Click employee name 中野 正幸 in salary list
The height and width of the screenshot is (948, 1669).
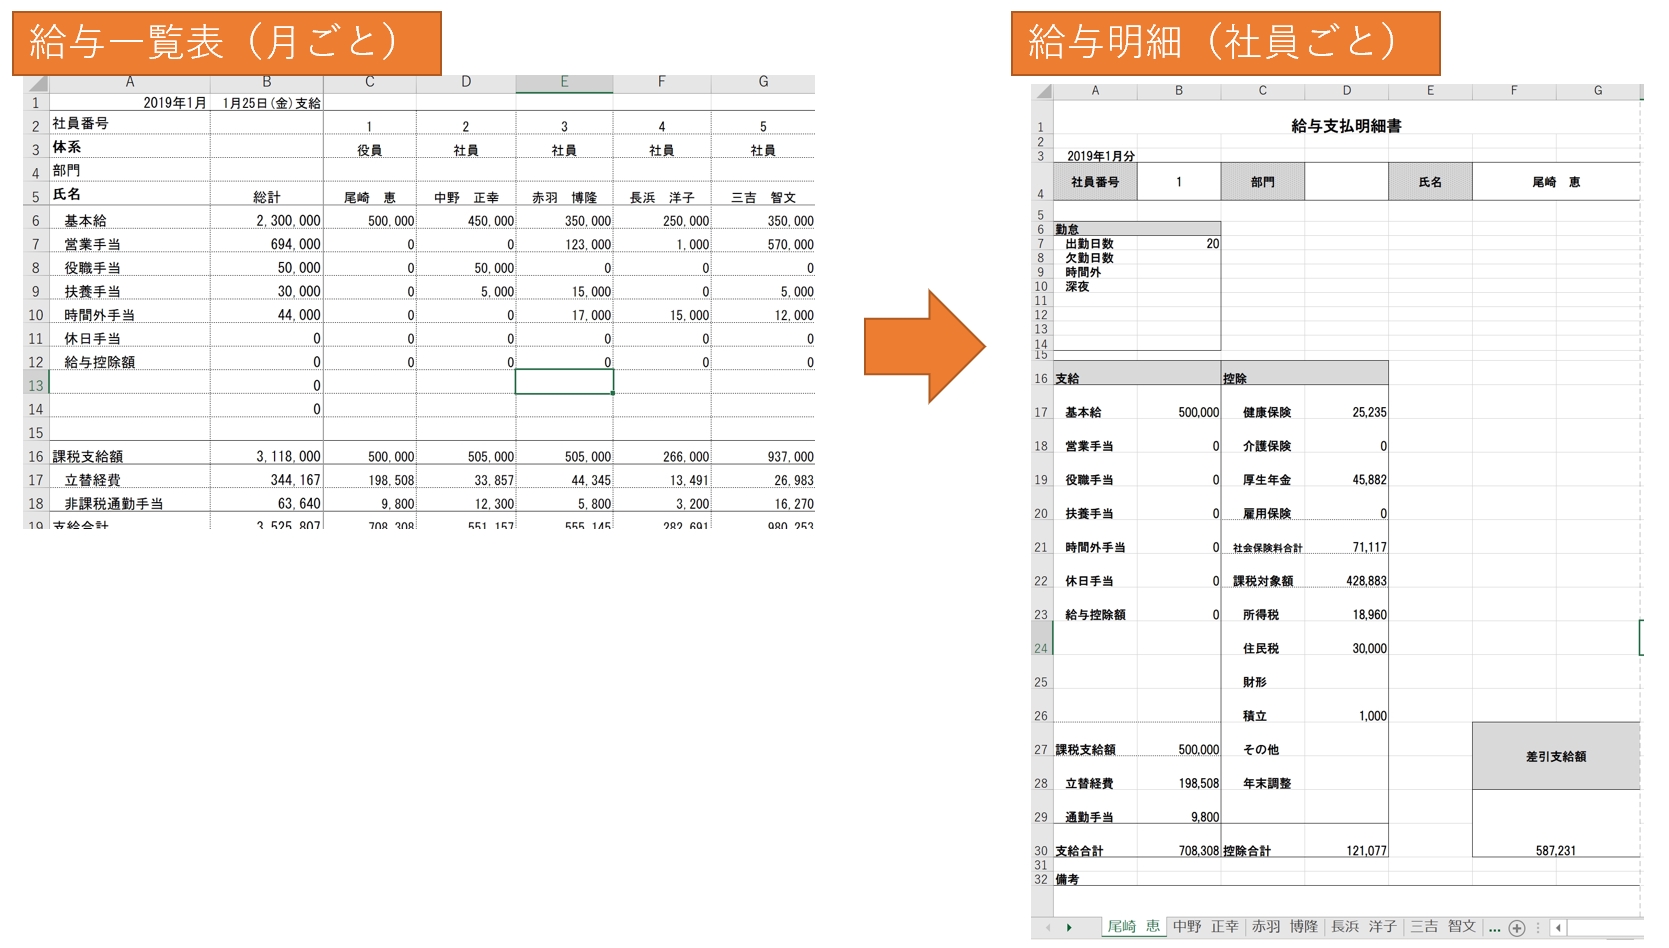(466, 197)
